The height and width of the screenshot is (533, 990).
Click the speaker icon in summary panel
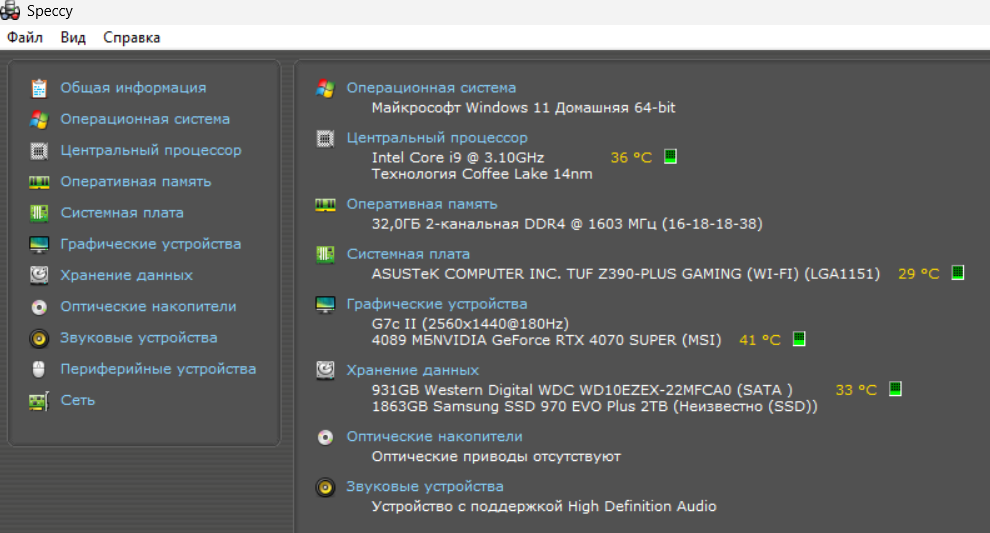(325, 487)
